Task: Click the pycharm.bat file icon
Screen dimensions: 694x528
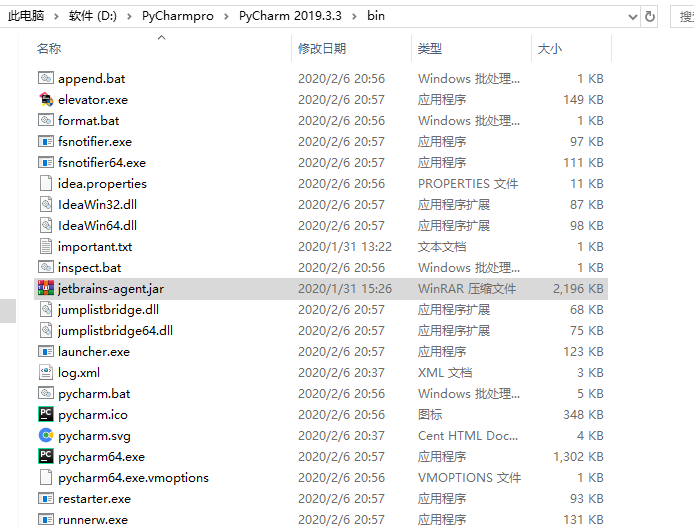Action: pyautogui.click(x=46, y=393)
